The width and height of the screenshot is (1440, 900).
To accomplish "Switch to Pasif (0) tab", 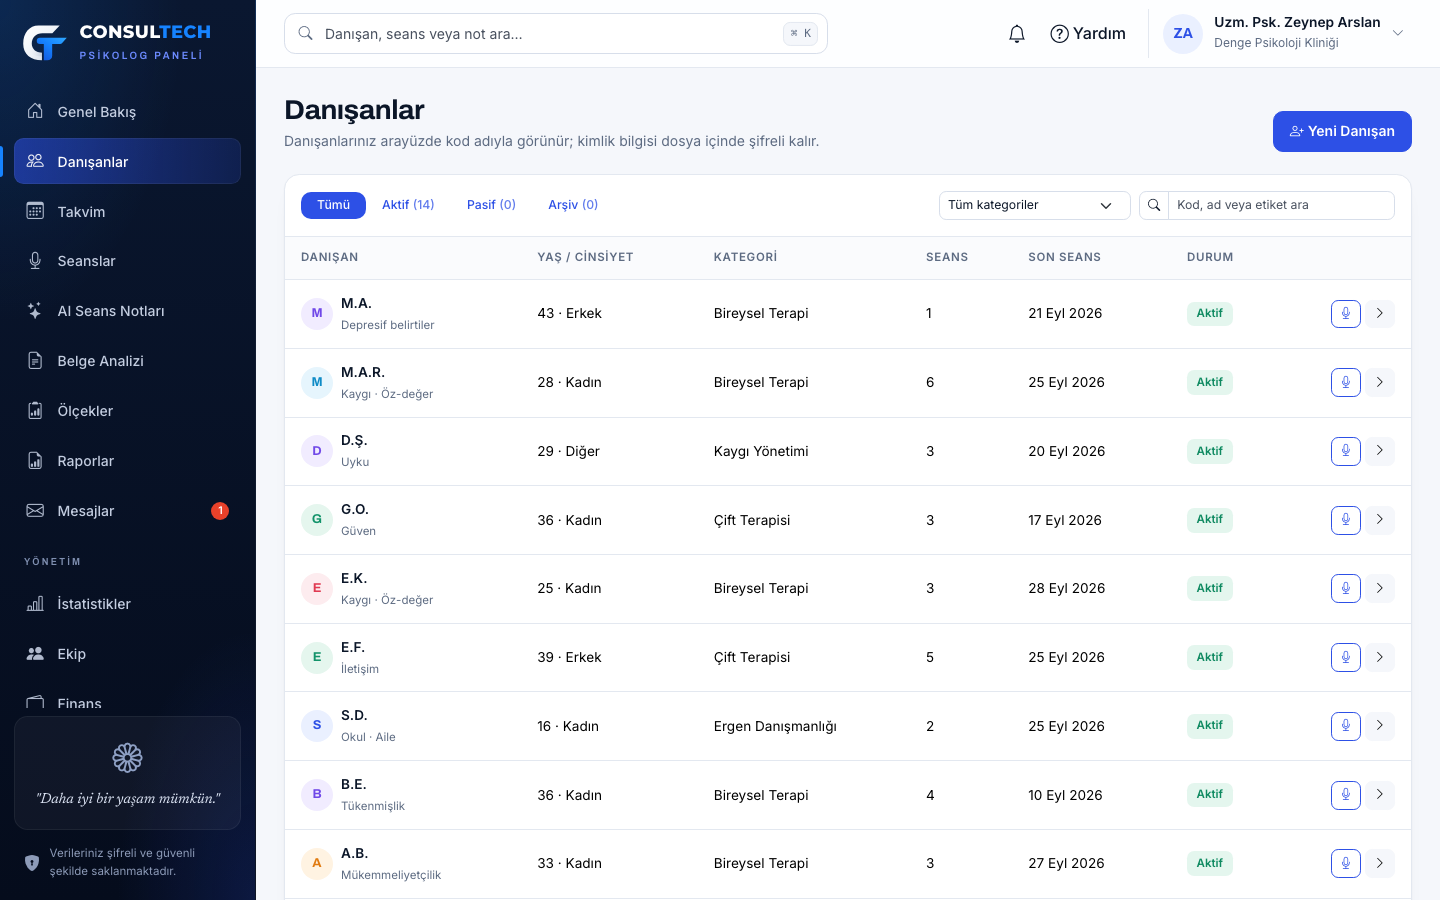I will (x=491, y=205).
